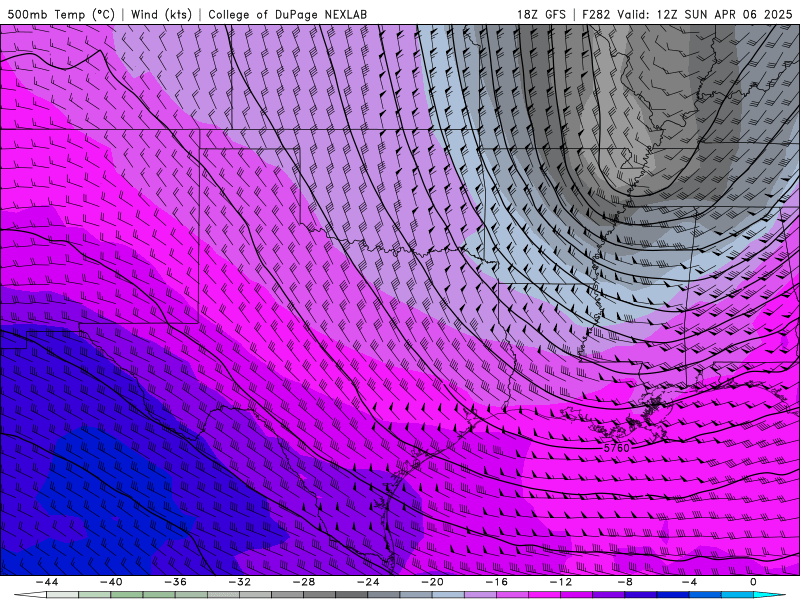The image size is (800, 600).
Task: Click the -28 colorbar tick label
Action: click(x=304, y=582)
